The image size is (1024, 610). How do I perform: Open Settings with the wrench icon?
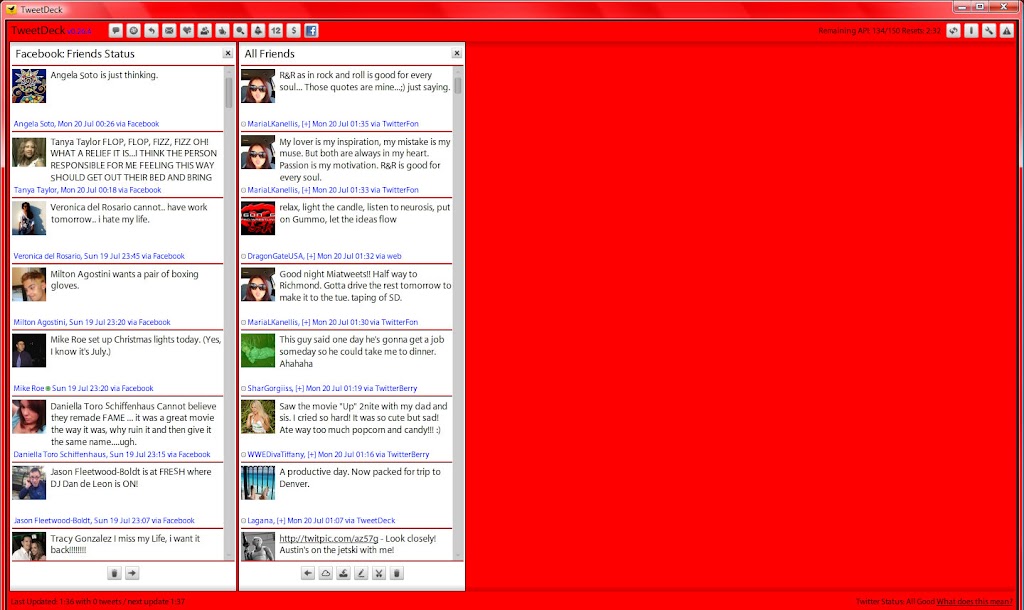[x=989, y=31]
